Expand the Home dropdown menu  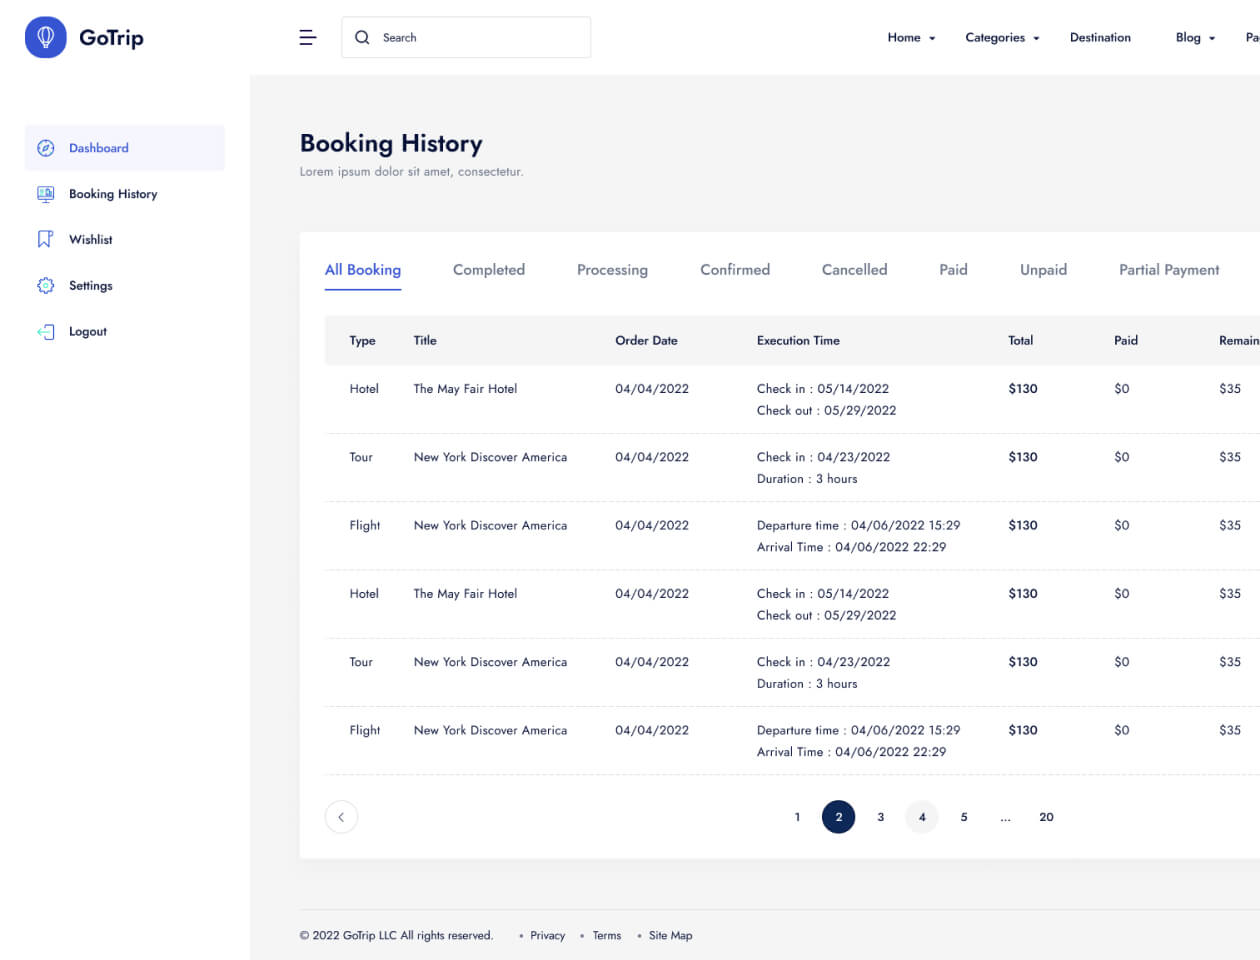click(x=911, y=37)
